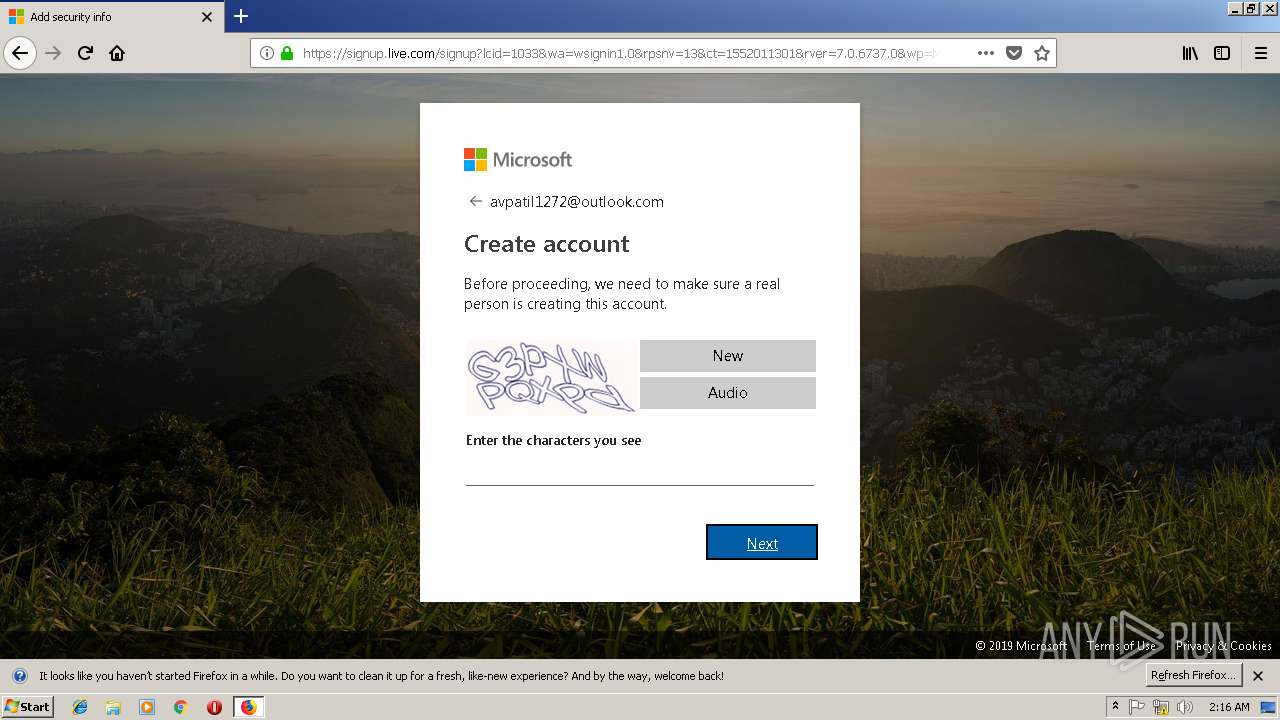Open Action Center flag icon in tray
Image resolution: width=1280 pixels, height=720 pixels.
click(1137, 707)
